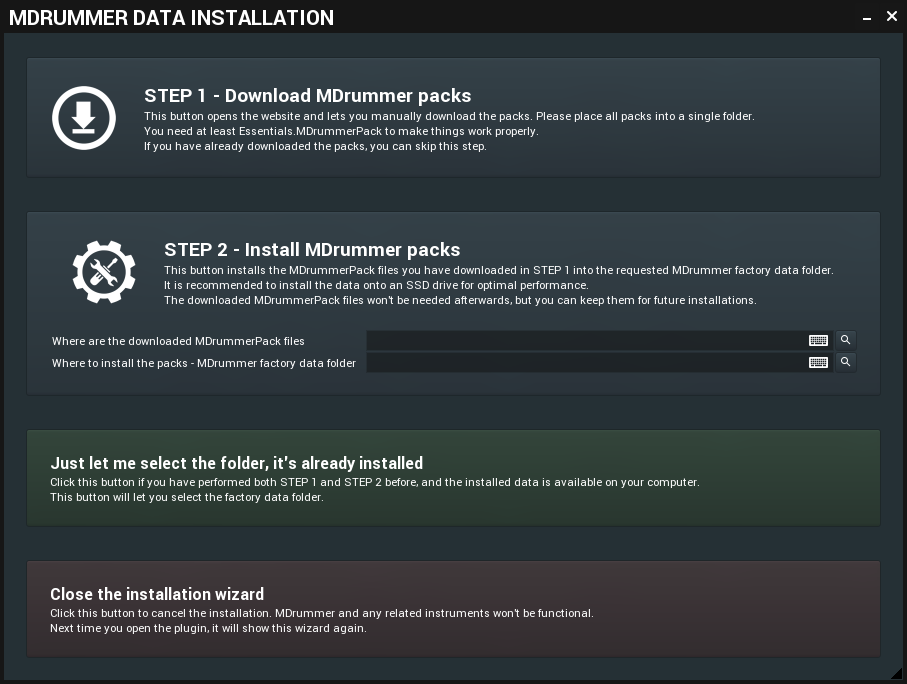Click 'Where to install the packs' label

click(203, 363)
